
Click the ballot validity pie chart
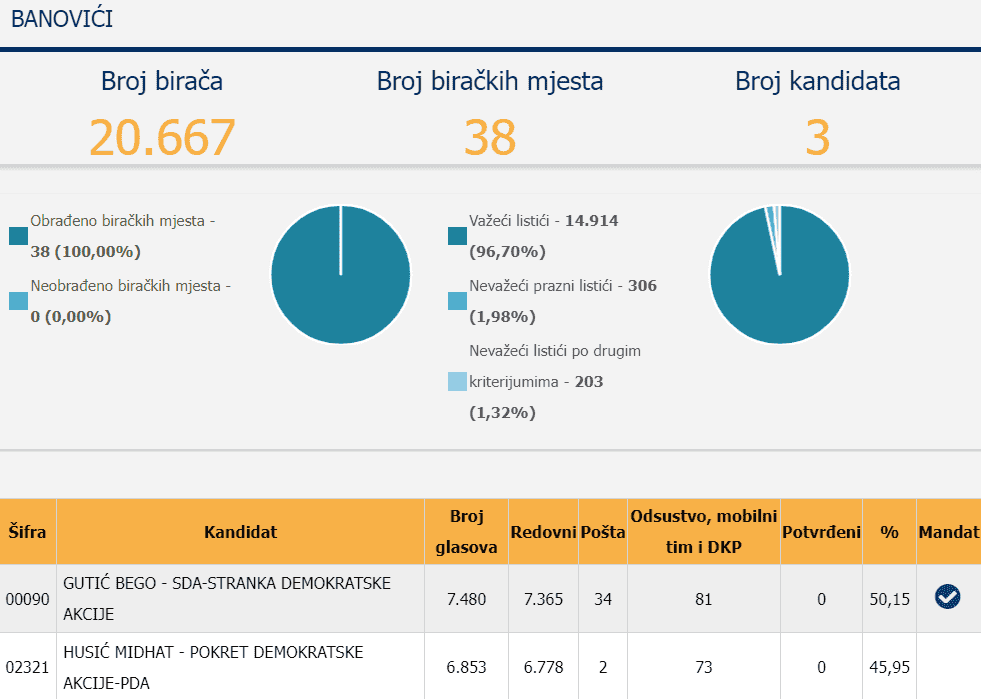pyautogui.click(x=779, y=274)
